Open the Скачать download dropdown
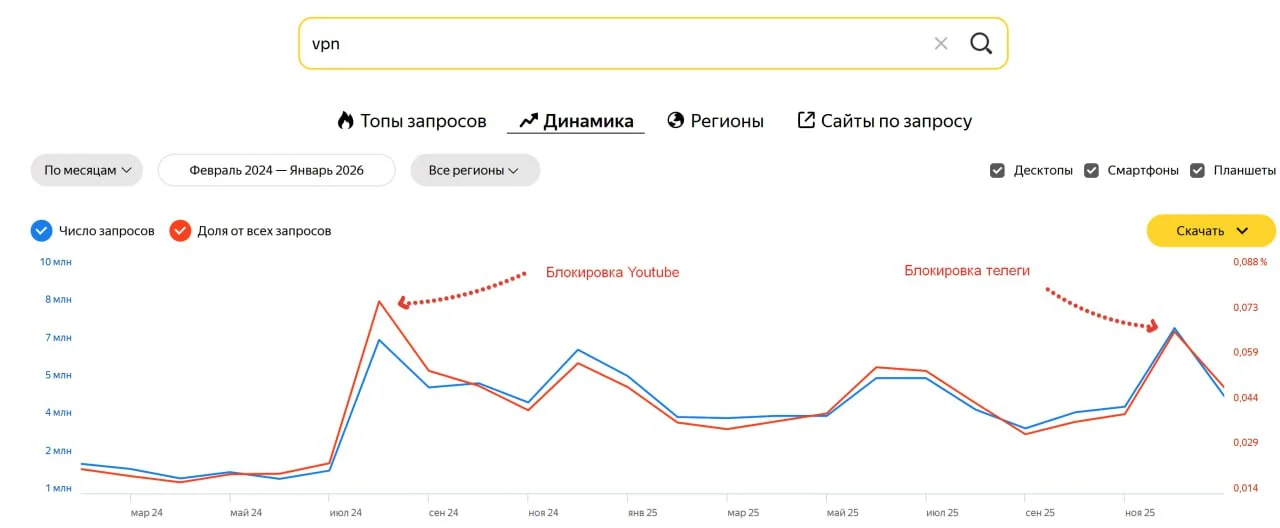Screen dimensions: 1280x528 [x=1211, y=231]
